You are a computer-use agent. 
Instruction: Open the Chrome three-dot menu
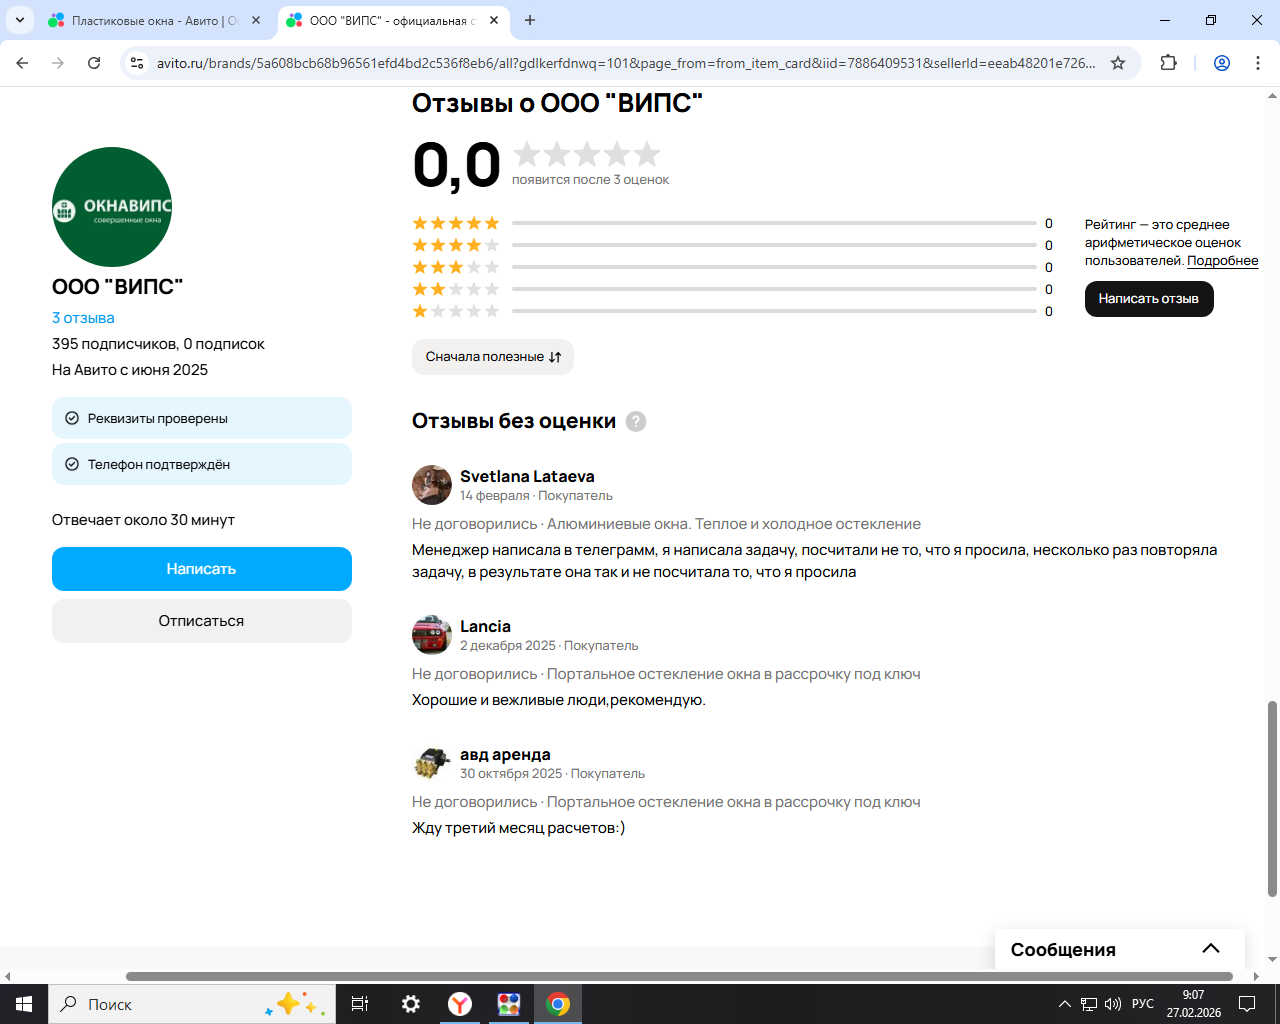click(1257, 63)
